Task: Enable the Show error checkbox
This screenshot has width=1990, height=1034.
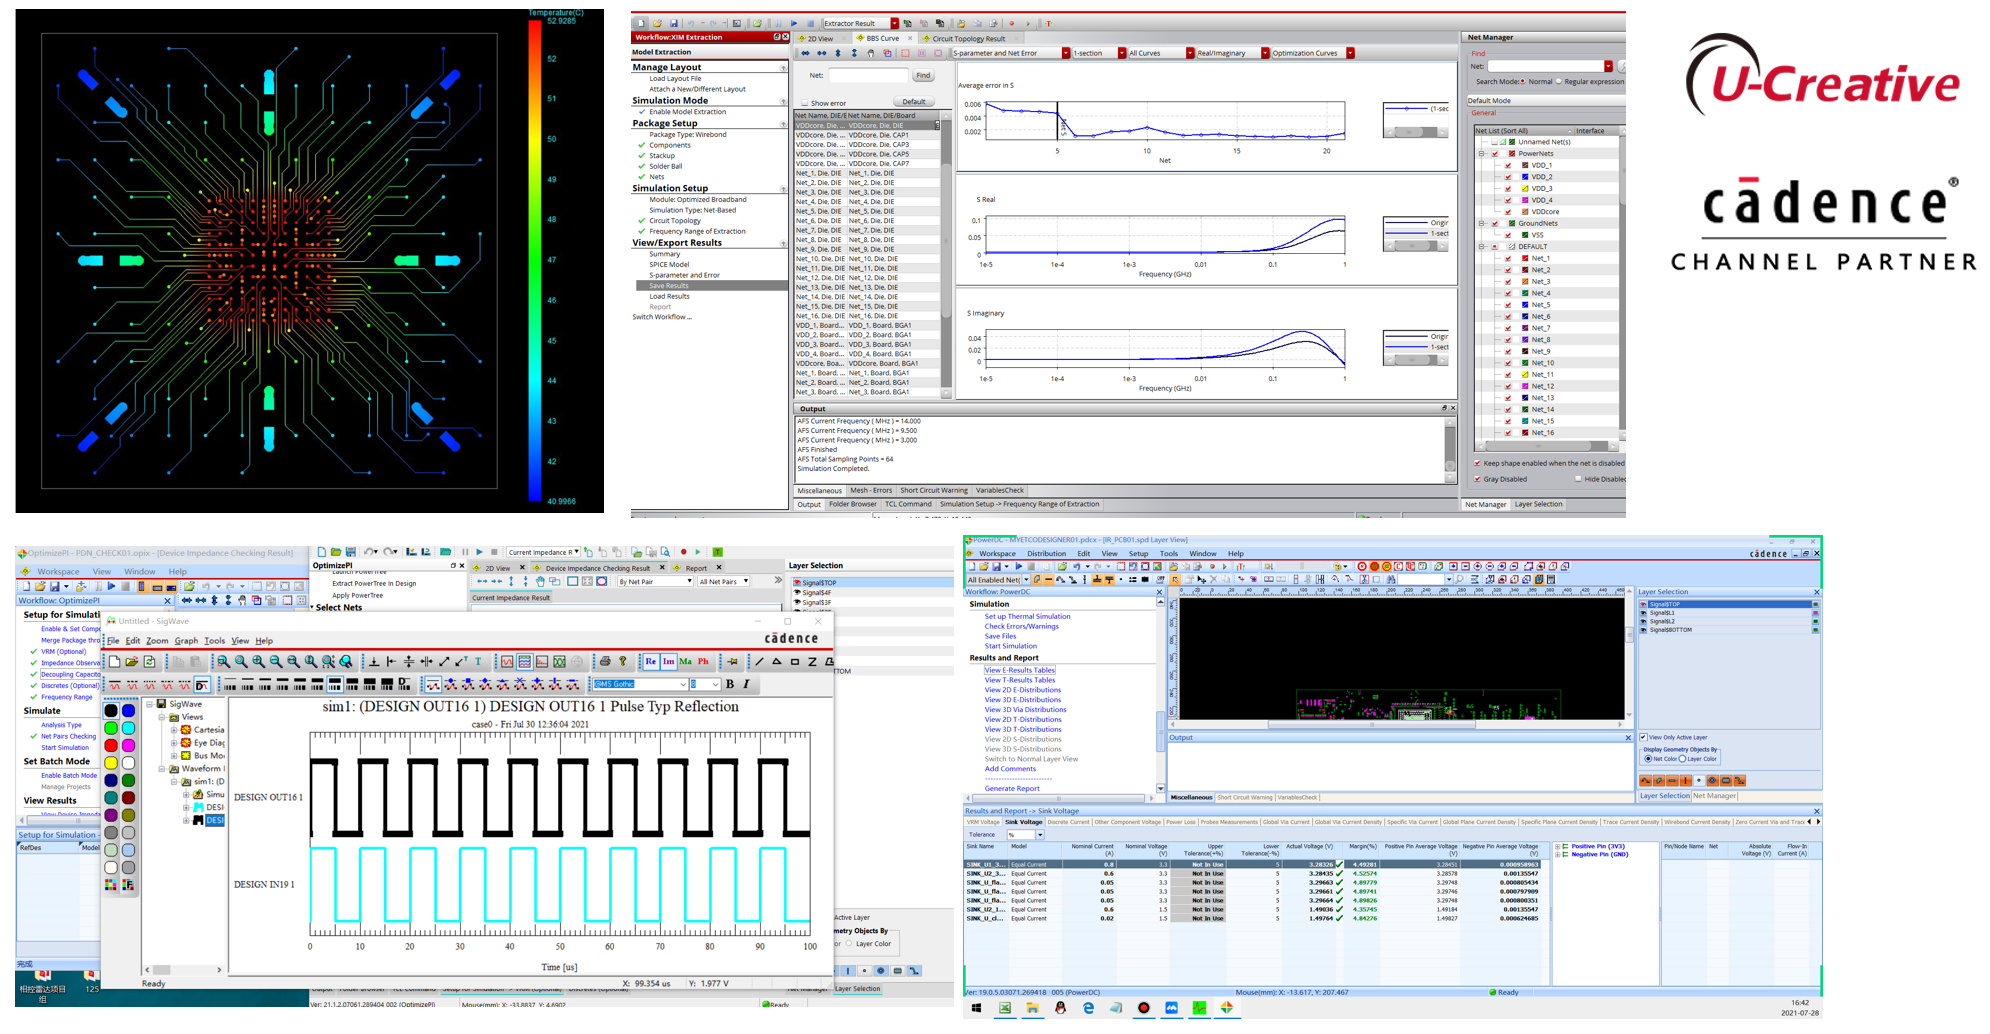Action: tap(804, 103)
